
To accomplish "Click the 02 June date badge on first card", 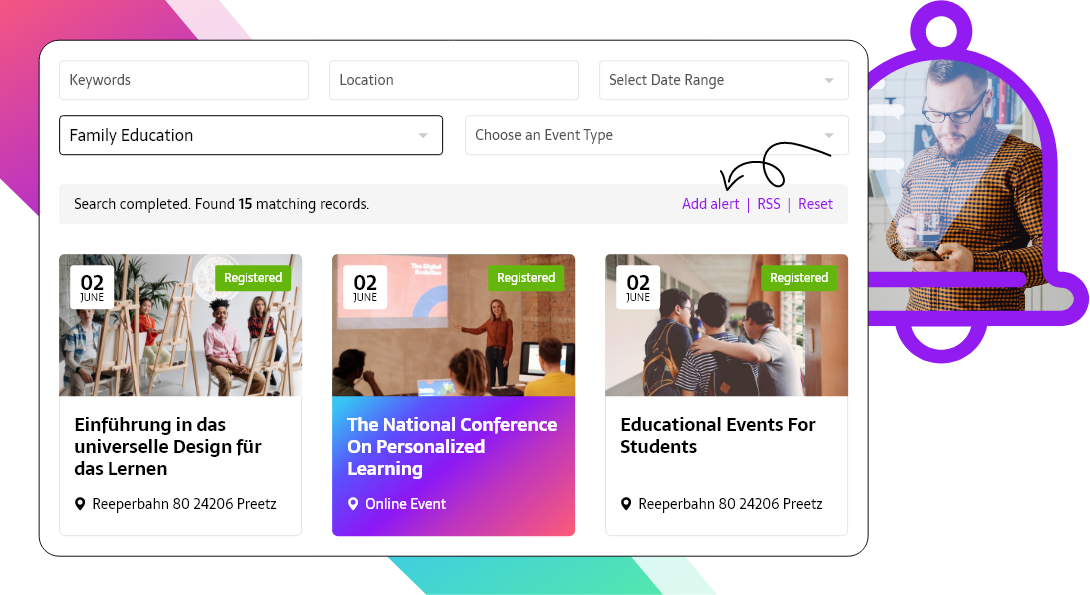I will [92, 287].
